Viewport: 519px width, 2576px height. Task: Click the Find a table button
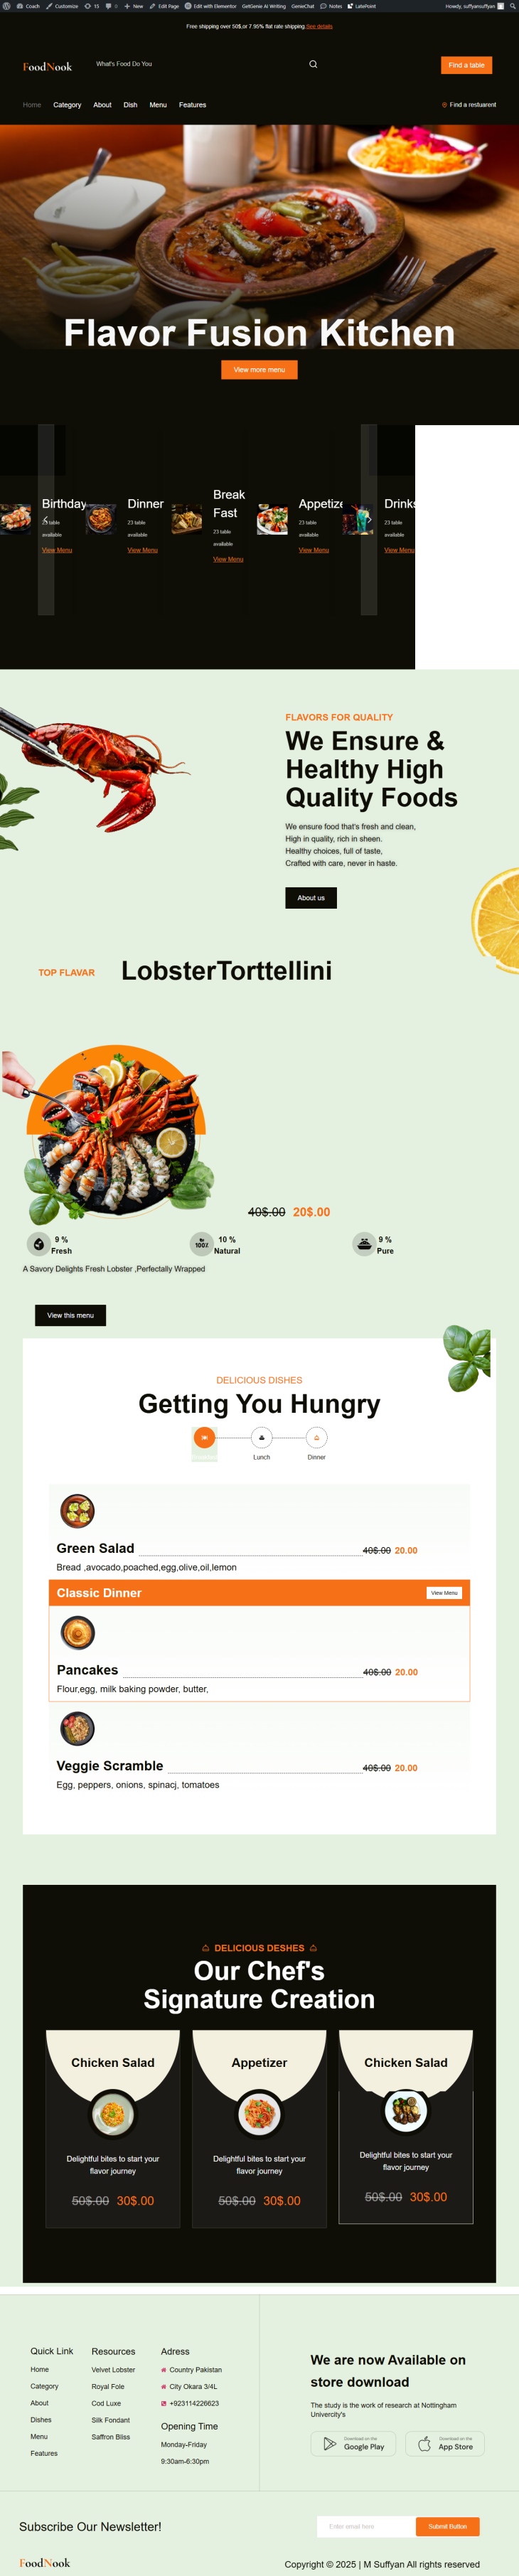click(466, 65)
